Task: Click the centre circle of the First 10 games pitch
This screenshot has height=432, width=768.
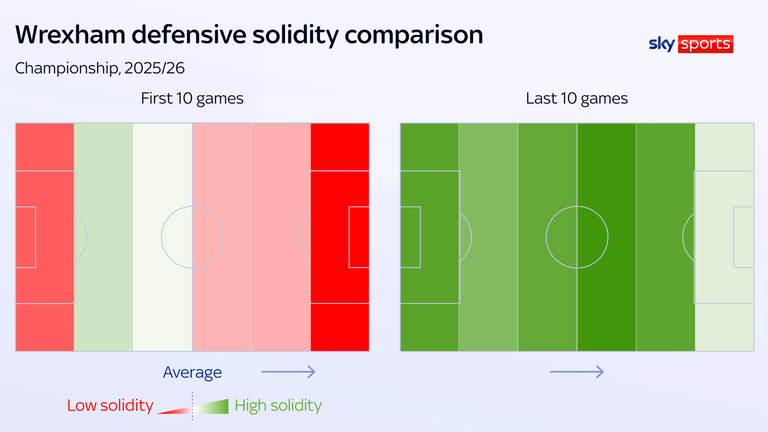Action: pos(191,237)
